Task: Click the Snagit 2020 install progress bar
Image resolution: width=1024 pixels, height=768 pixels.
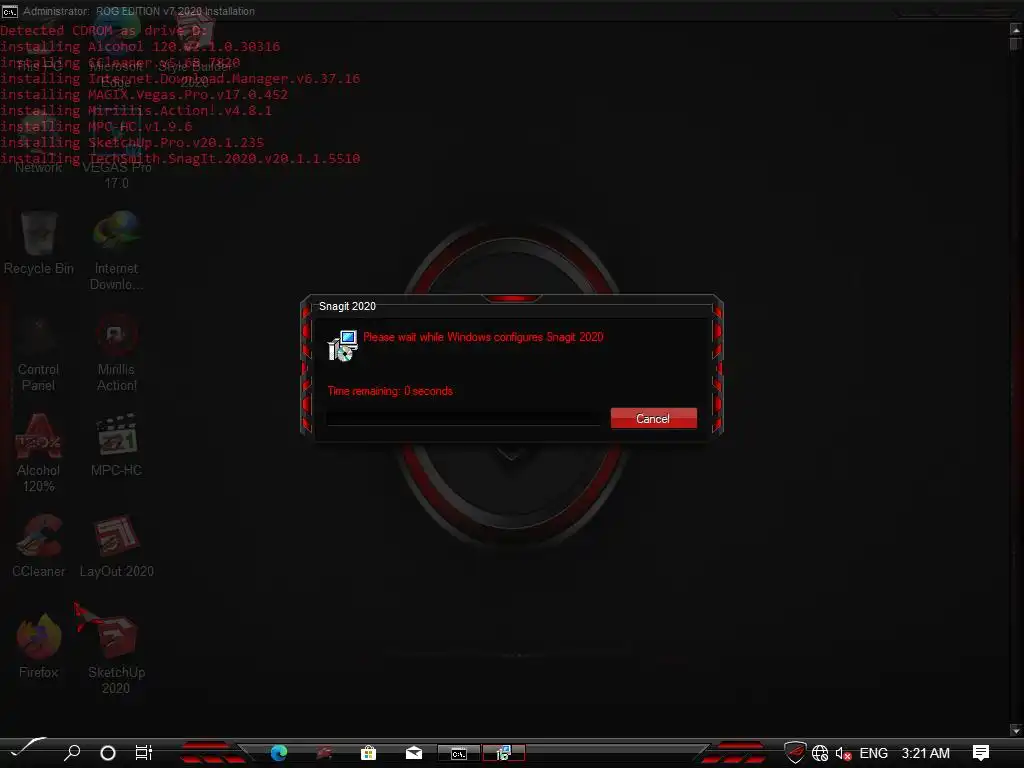Action: pyautogui.click(x=463, y=419)
